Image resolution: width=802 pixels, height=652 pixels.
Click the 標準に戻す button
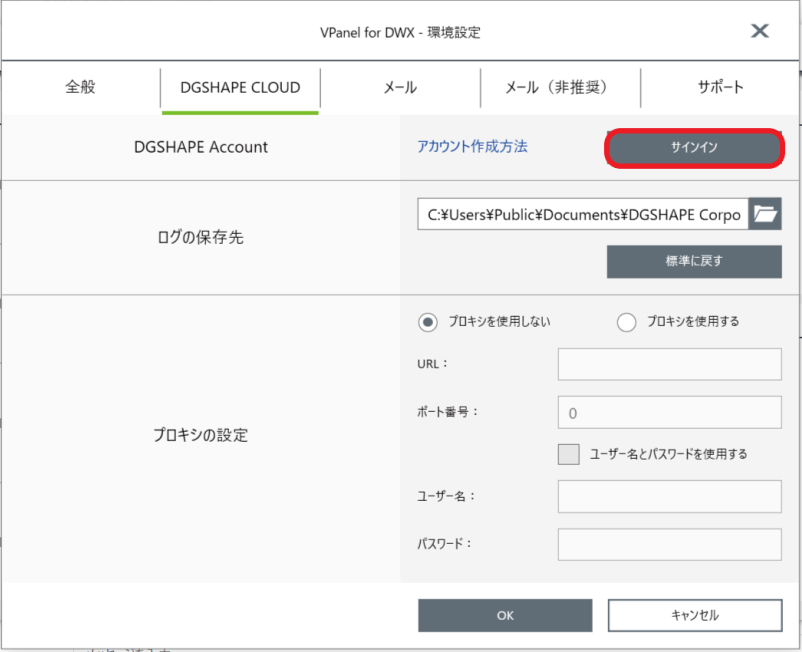coord(694,261)
